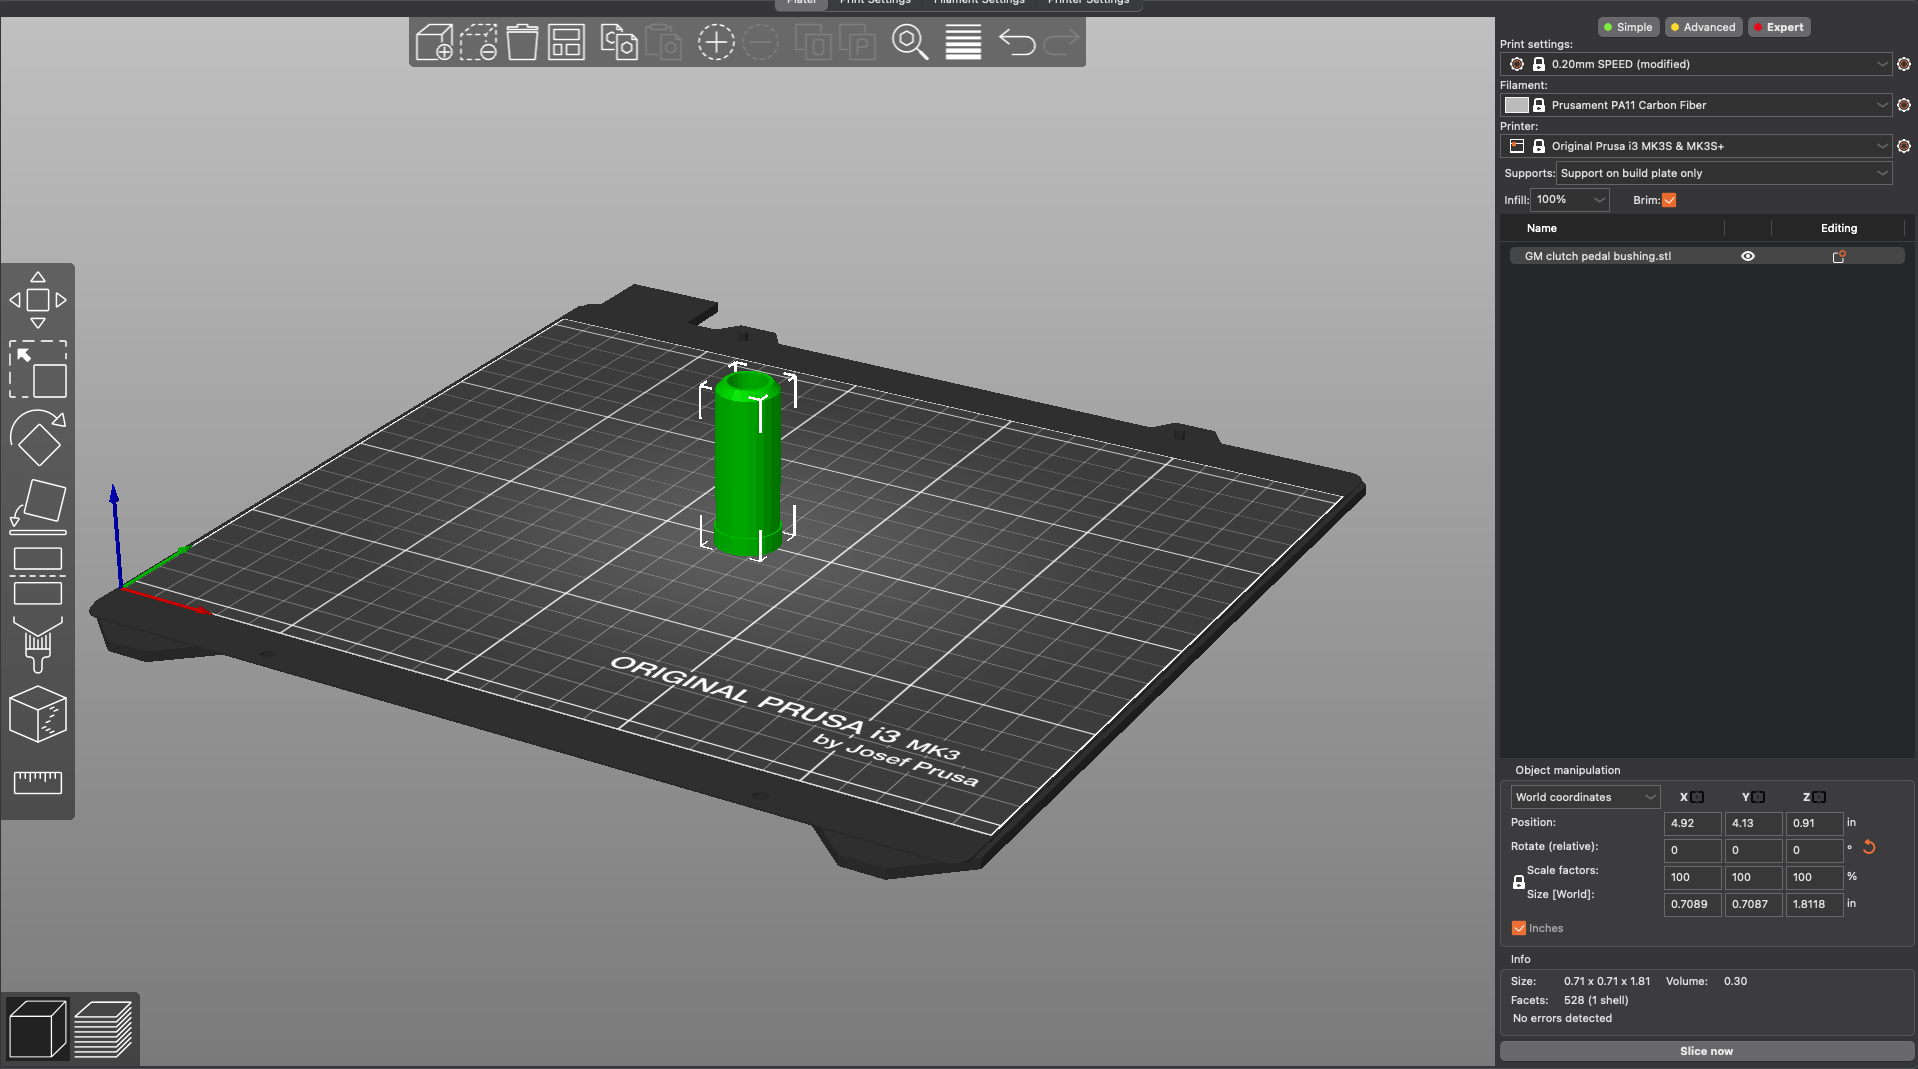Click the Copy icon in the toolbar
The image size is (1918, 1069).
point(619,43)
